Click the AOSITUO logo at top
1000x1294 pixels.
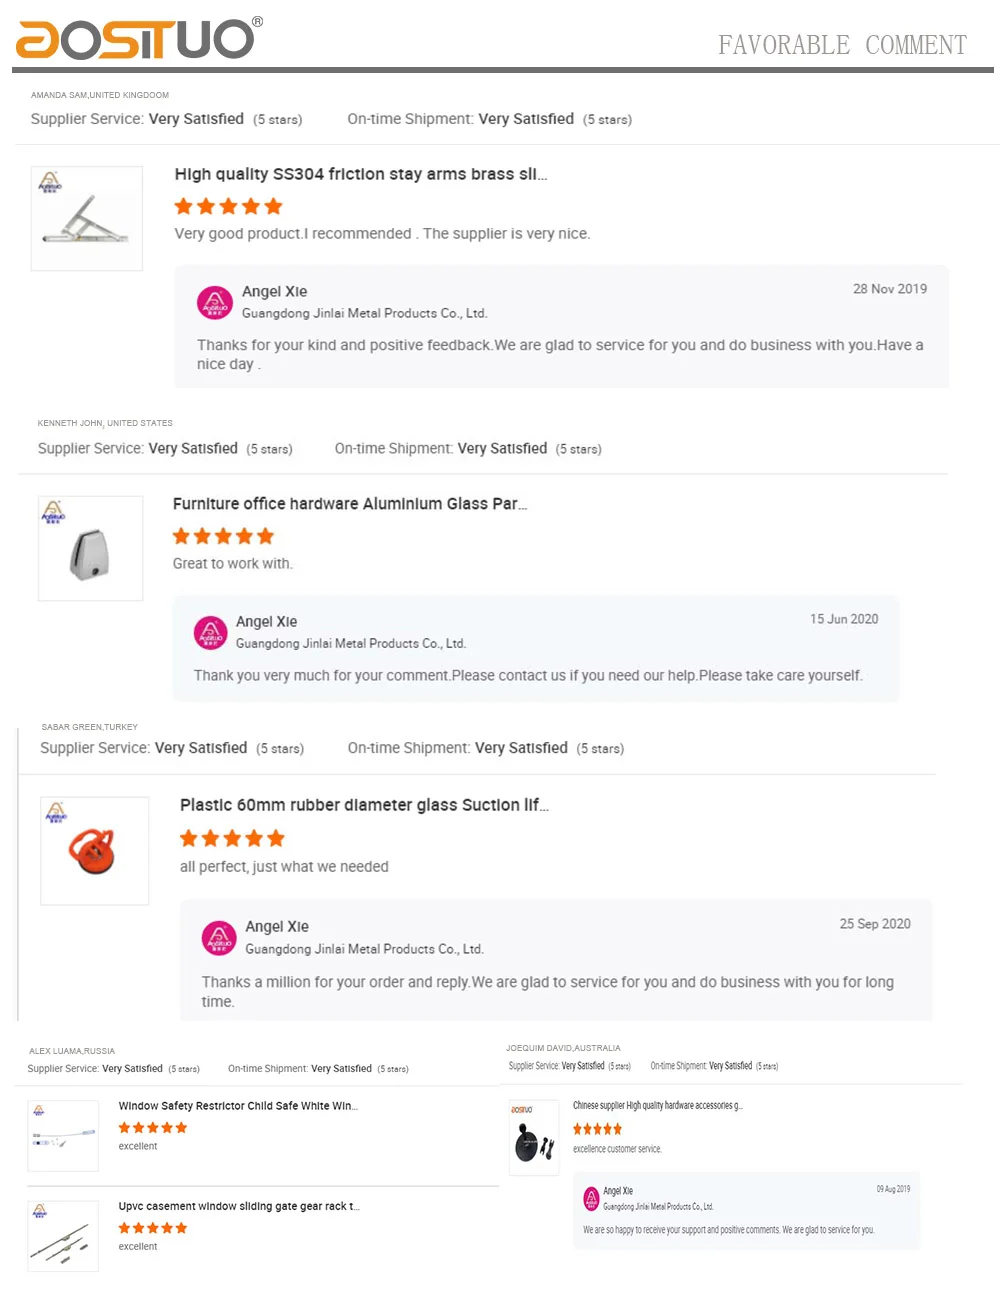pyautogui.click(x=137, y=38)
